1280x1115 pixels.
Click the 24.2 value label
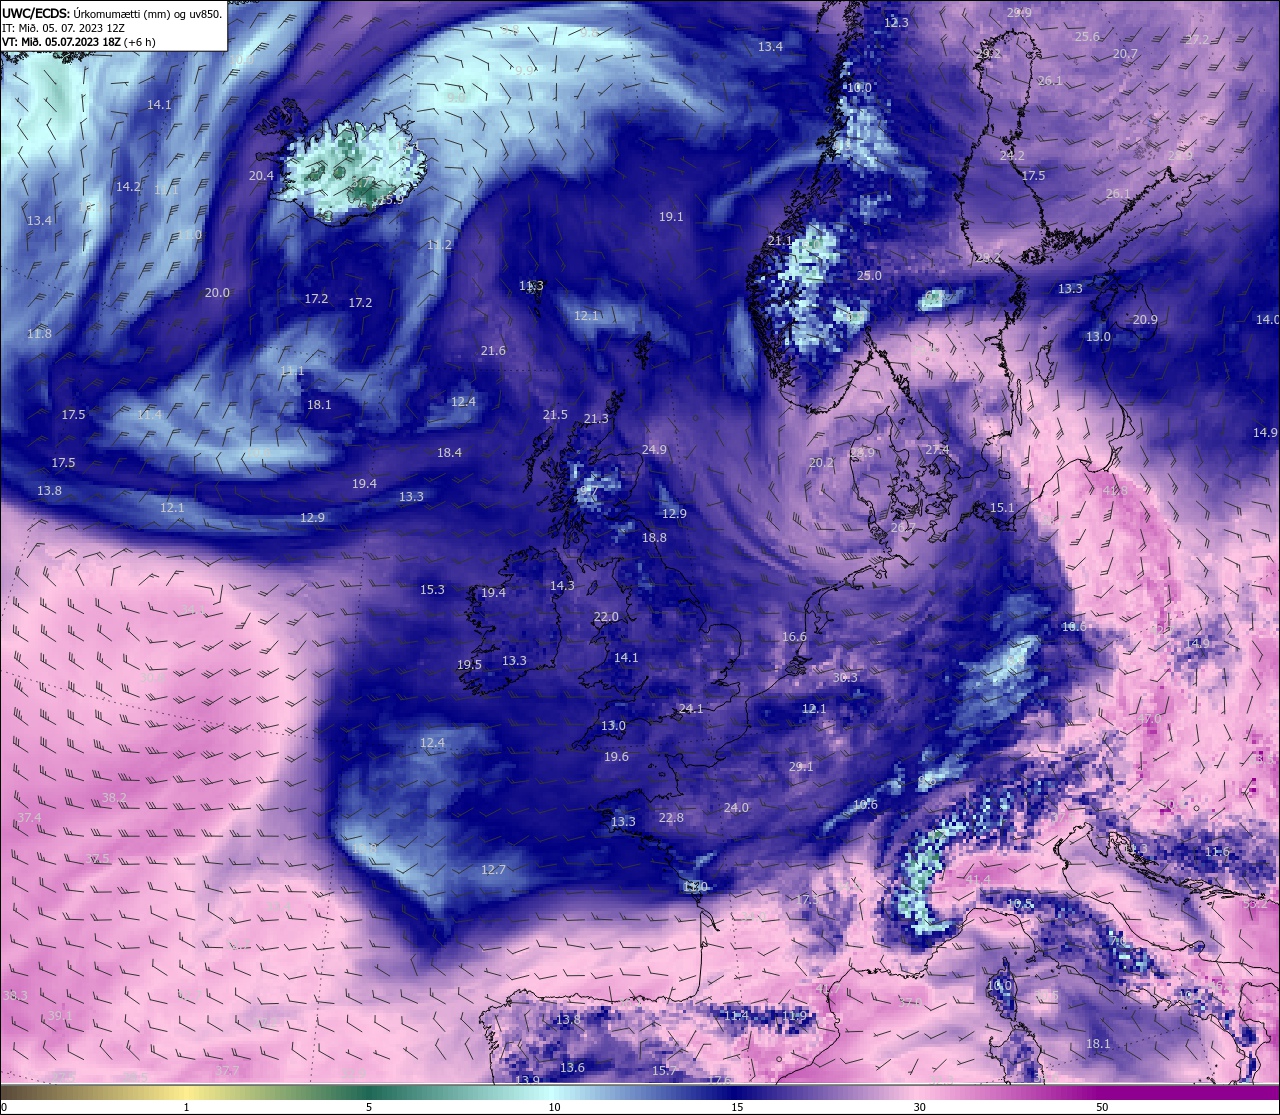[1012, 156]
